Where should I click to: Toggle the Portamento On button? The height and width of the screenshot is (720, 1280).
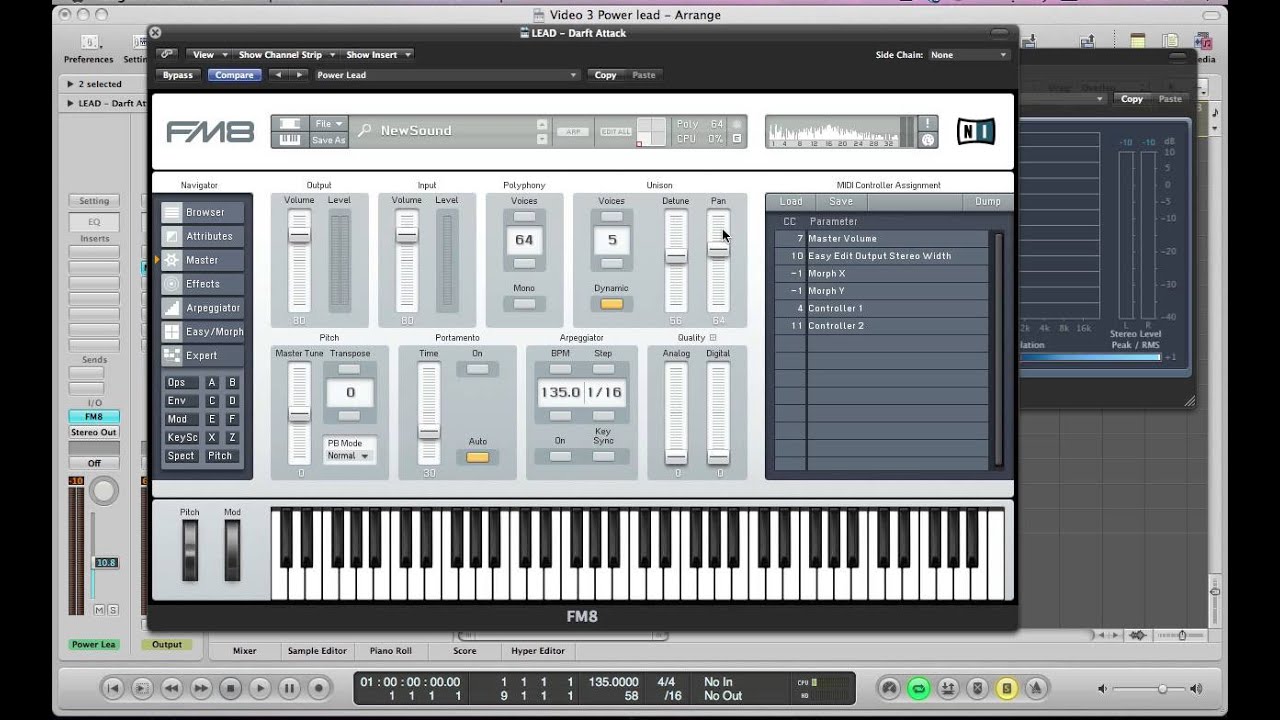tap(478, 369)
